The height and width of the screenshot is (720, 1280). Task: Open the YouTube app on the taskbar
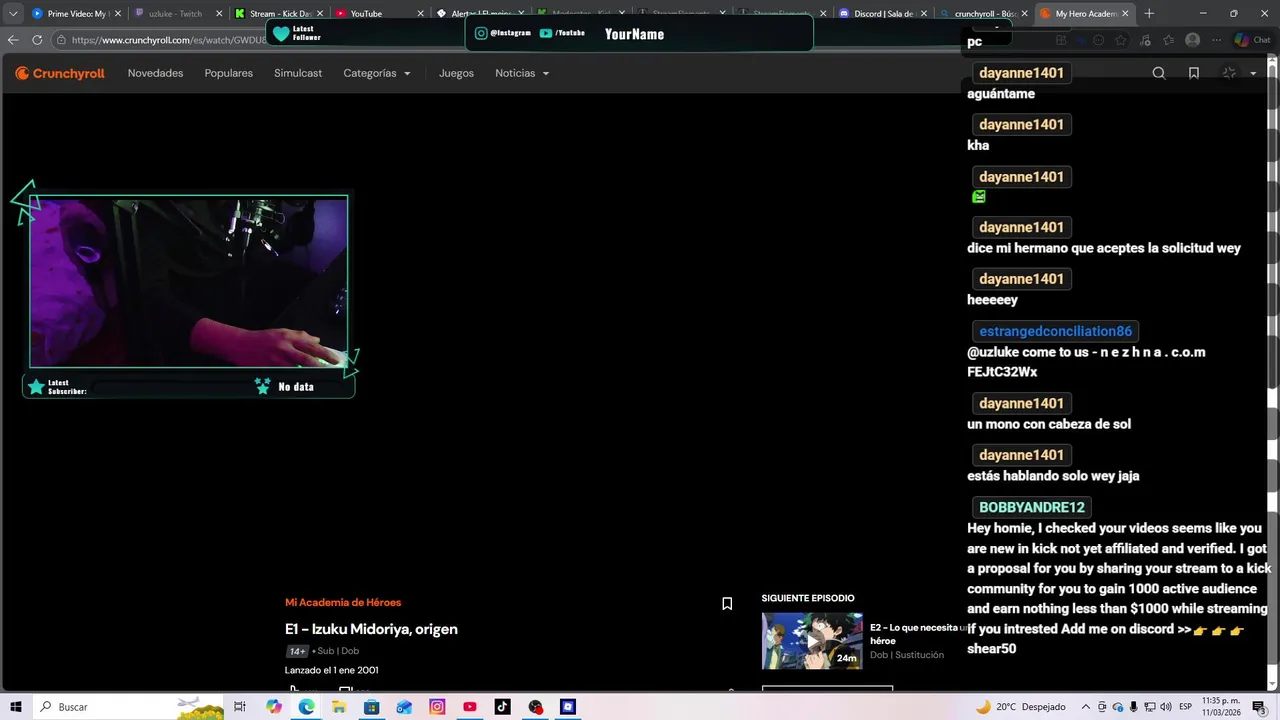(x=470, y=707)
